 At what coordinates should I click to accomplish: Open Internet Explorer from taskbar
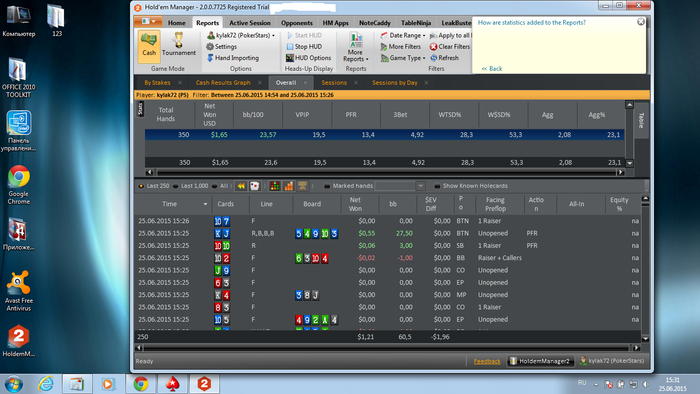pyautogui.click(x=46, y=384)
